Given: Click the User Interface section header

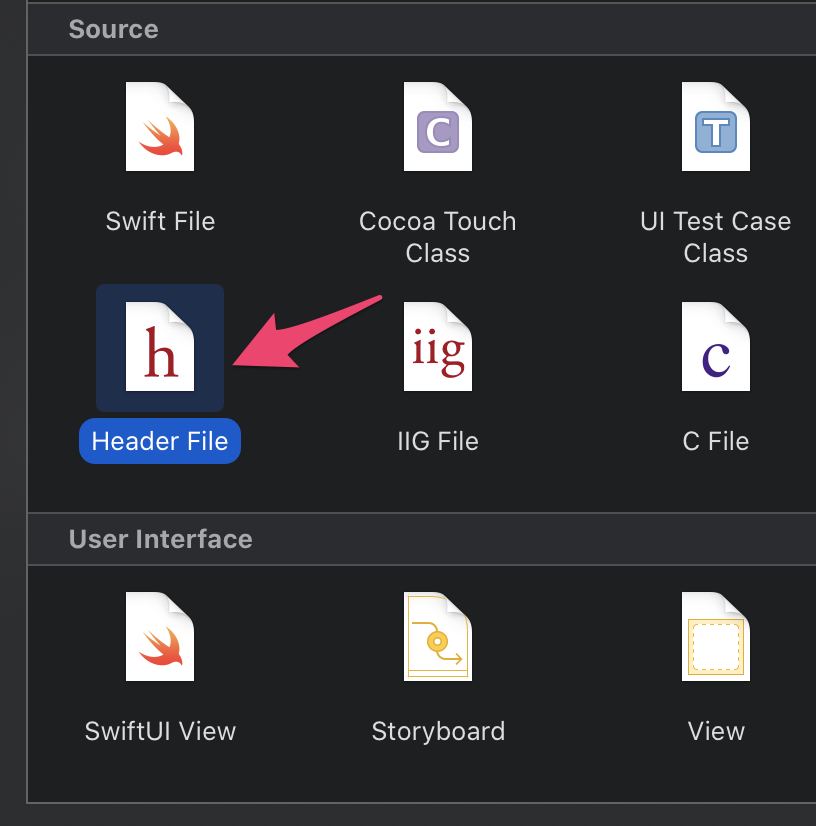Looking at the screenshot, I should click(x=160, y=539).
